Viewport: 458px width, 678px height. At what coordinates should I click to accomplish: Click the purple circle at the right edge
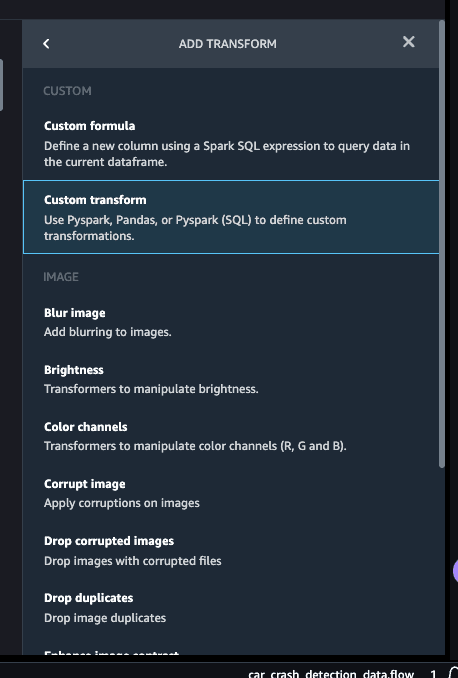(x=455, y=571)
